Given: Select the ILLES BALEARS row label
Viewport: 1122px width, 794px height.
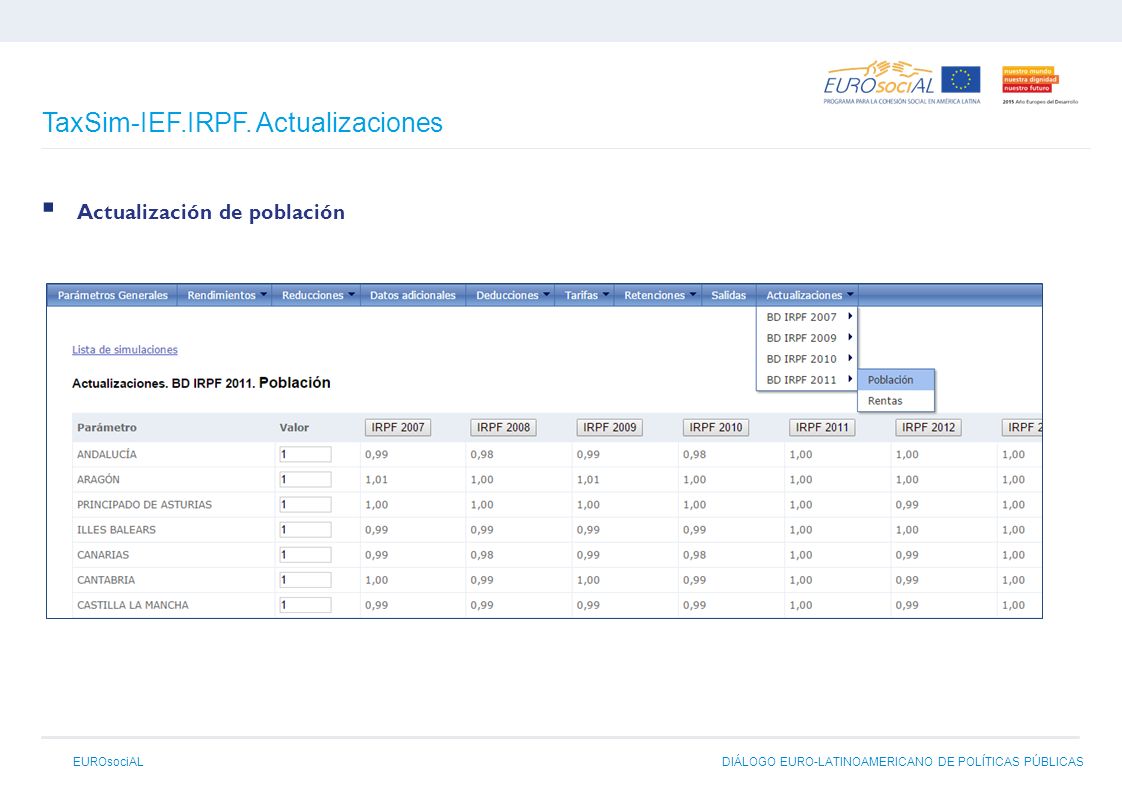Looking at the screenshot, I should pos(116,530).
